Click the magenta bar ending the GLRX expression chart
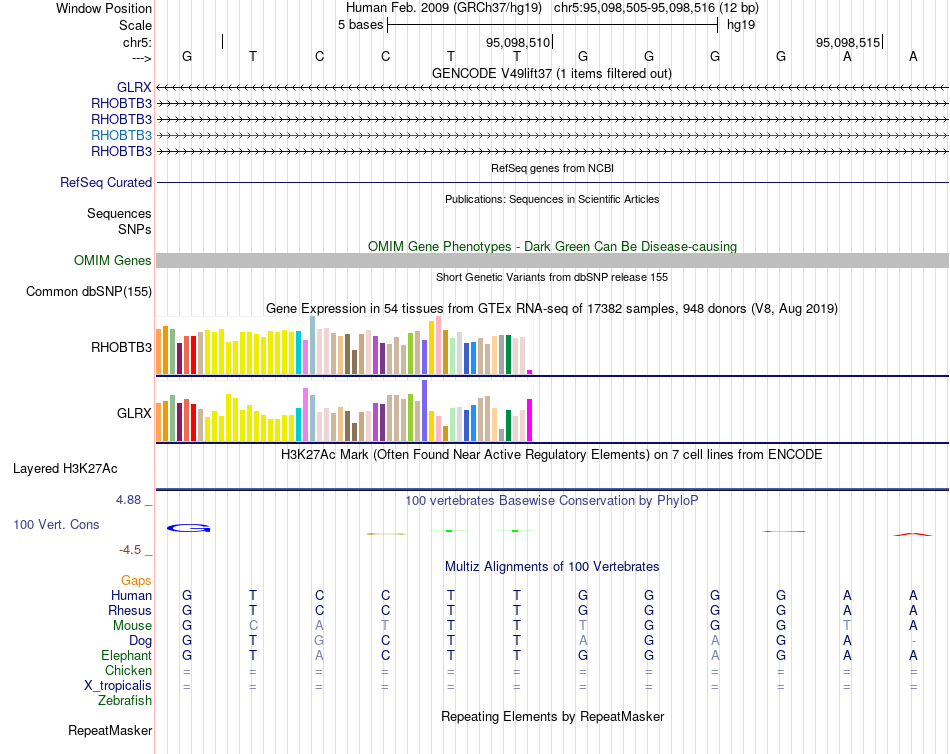Viewport: 950px width, 754px height. pyautogui.click(x=530, y=419)
